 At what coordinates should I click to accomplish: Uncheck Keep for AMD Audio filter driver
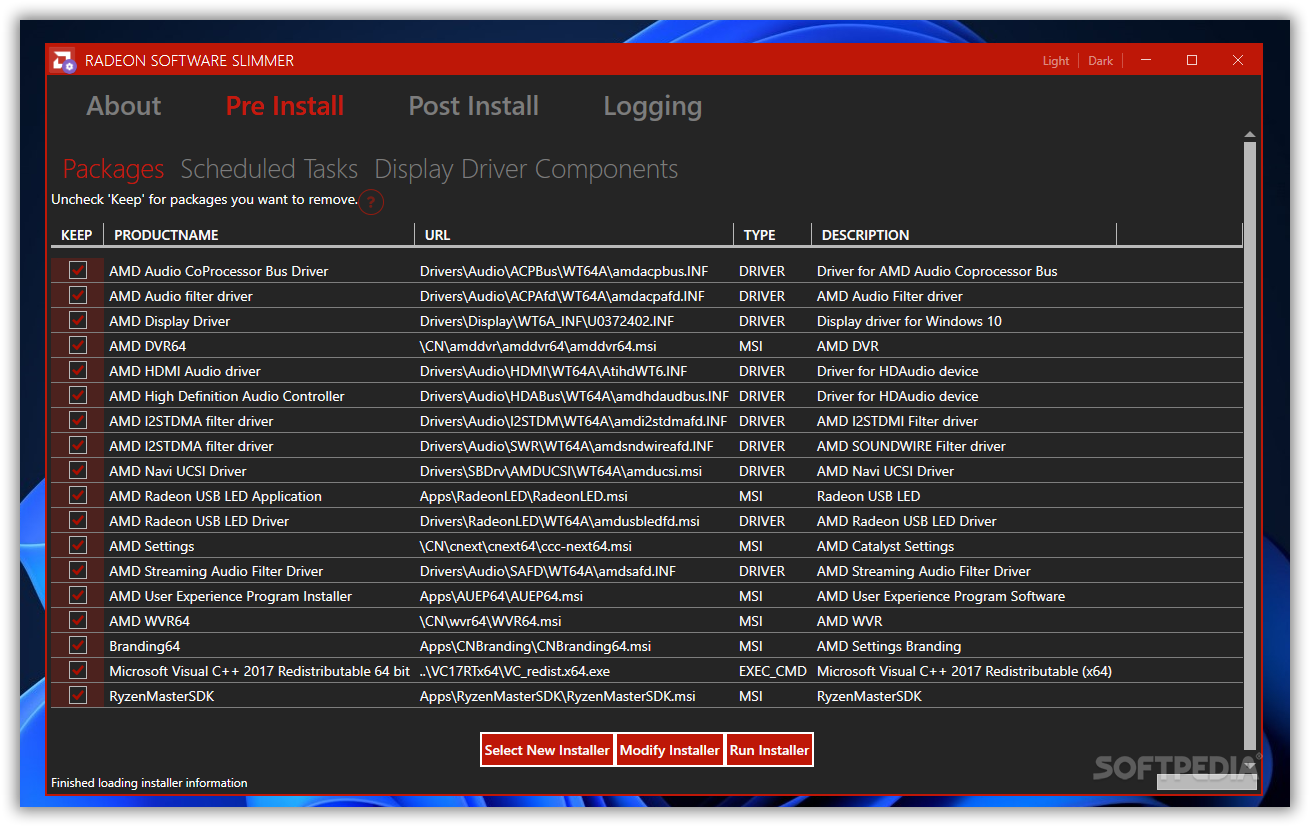[x=77, y=296]
